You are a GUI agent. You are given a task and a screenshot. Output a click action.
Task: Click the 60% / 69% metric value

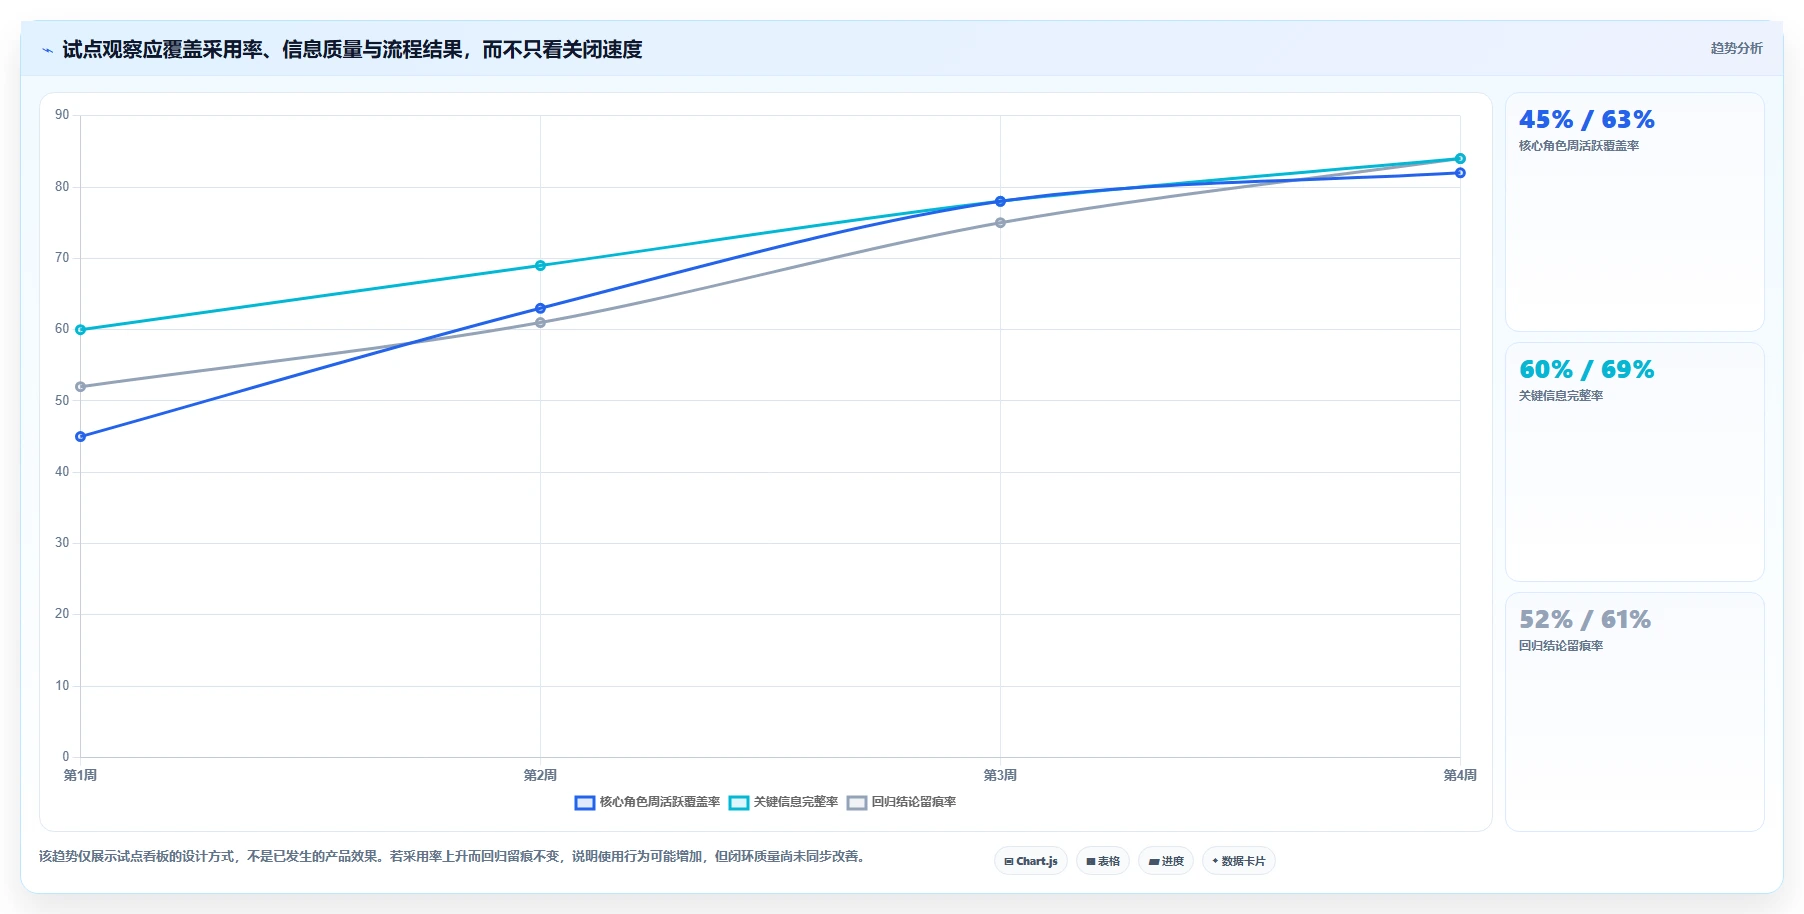(x=1587, y=370)
